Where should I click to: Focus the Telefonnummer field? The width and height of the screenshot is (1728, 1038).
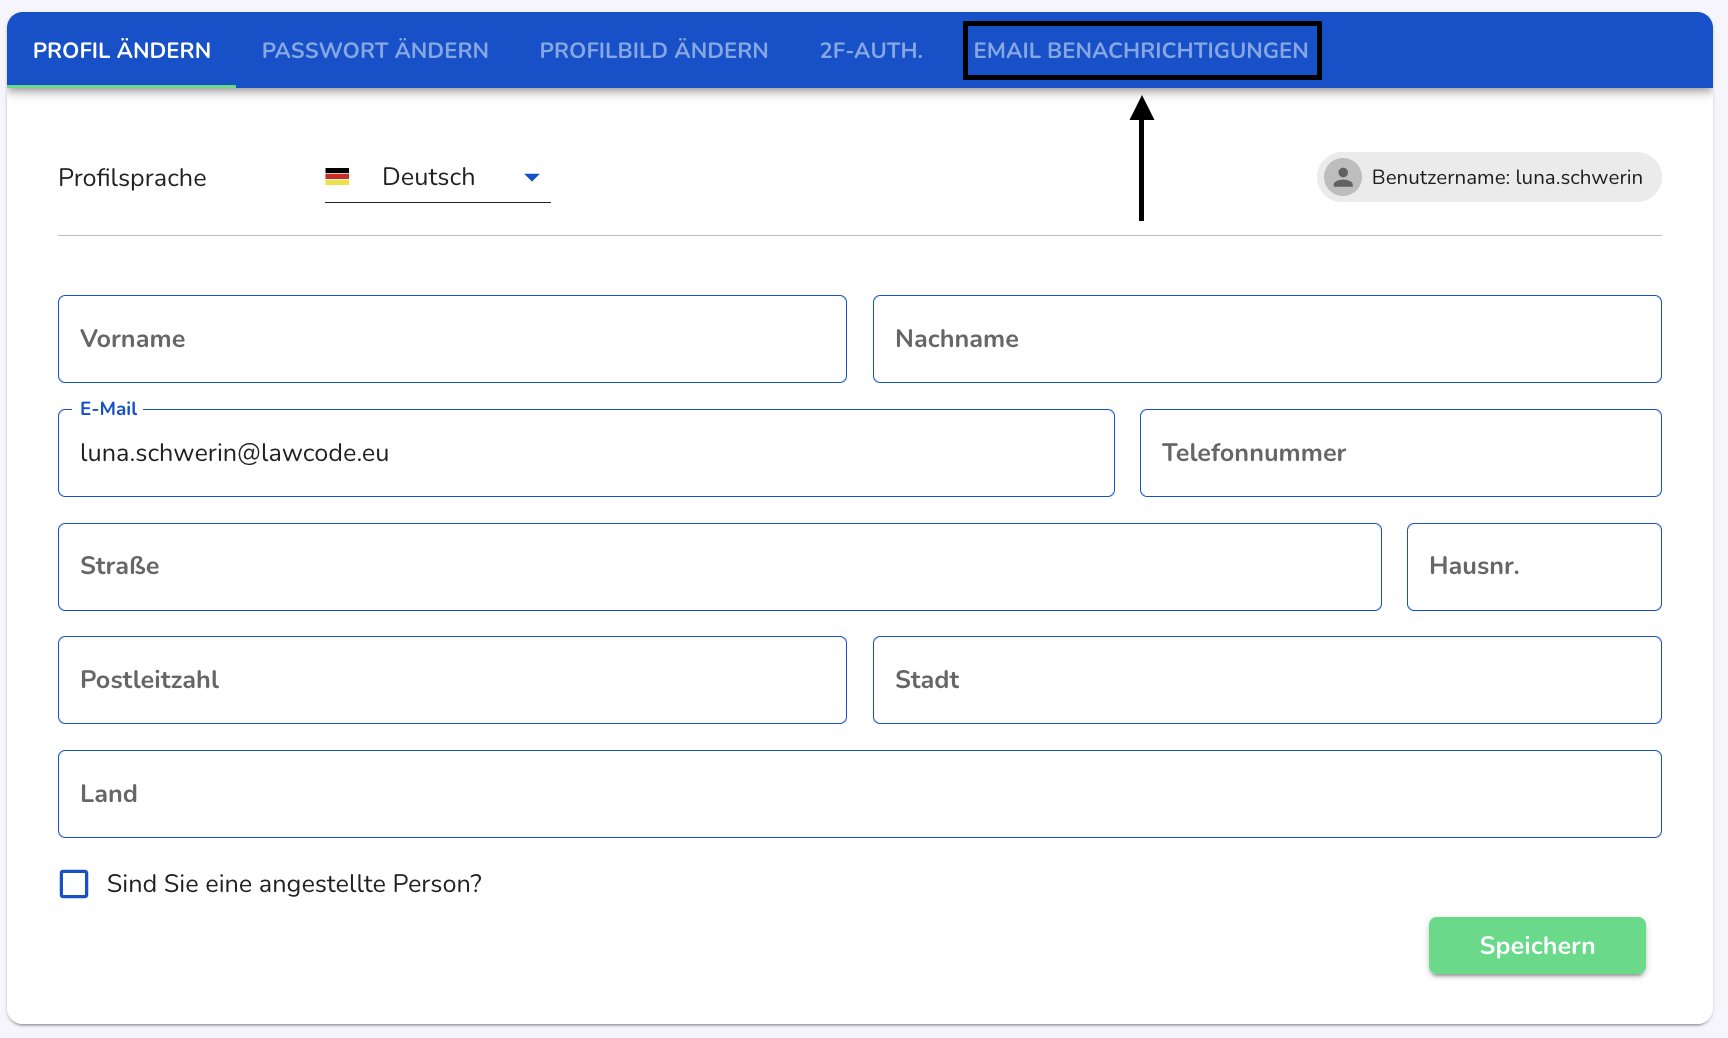1400,453
